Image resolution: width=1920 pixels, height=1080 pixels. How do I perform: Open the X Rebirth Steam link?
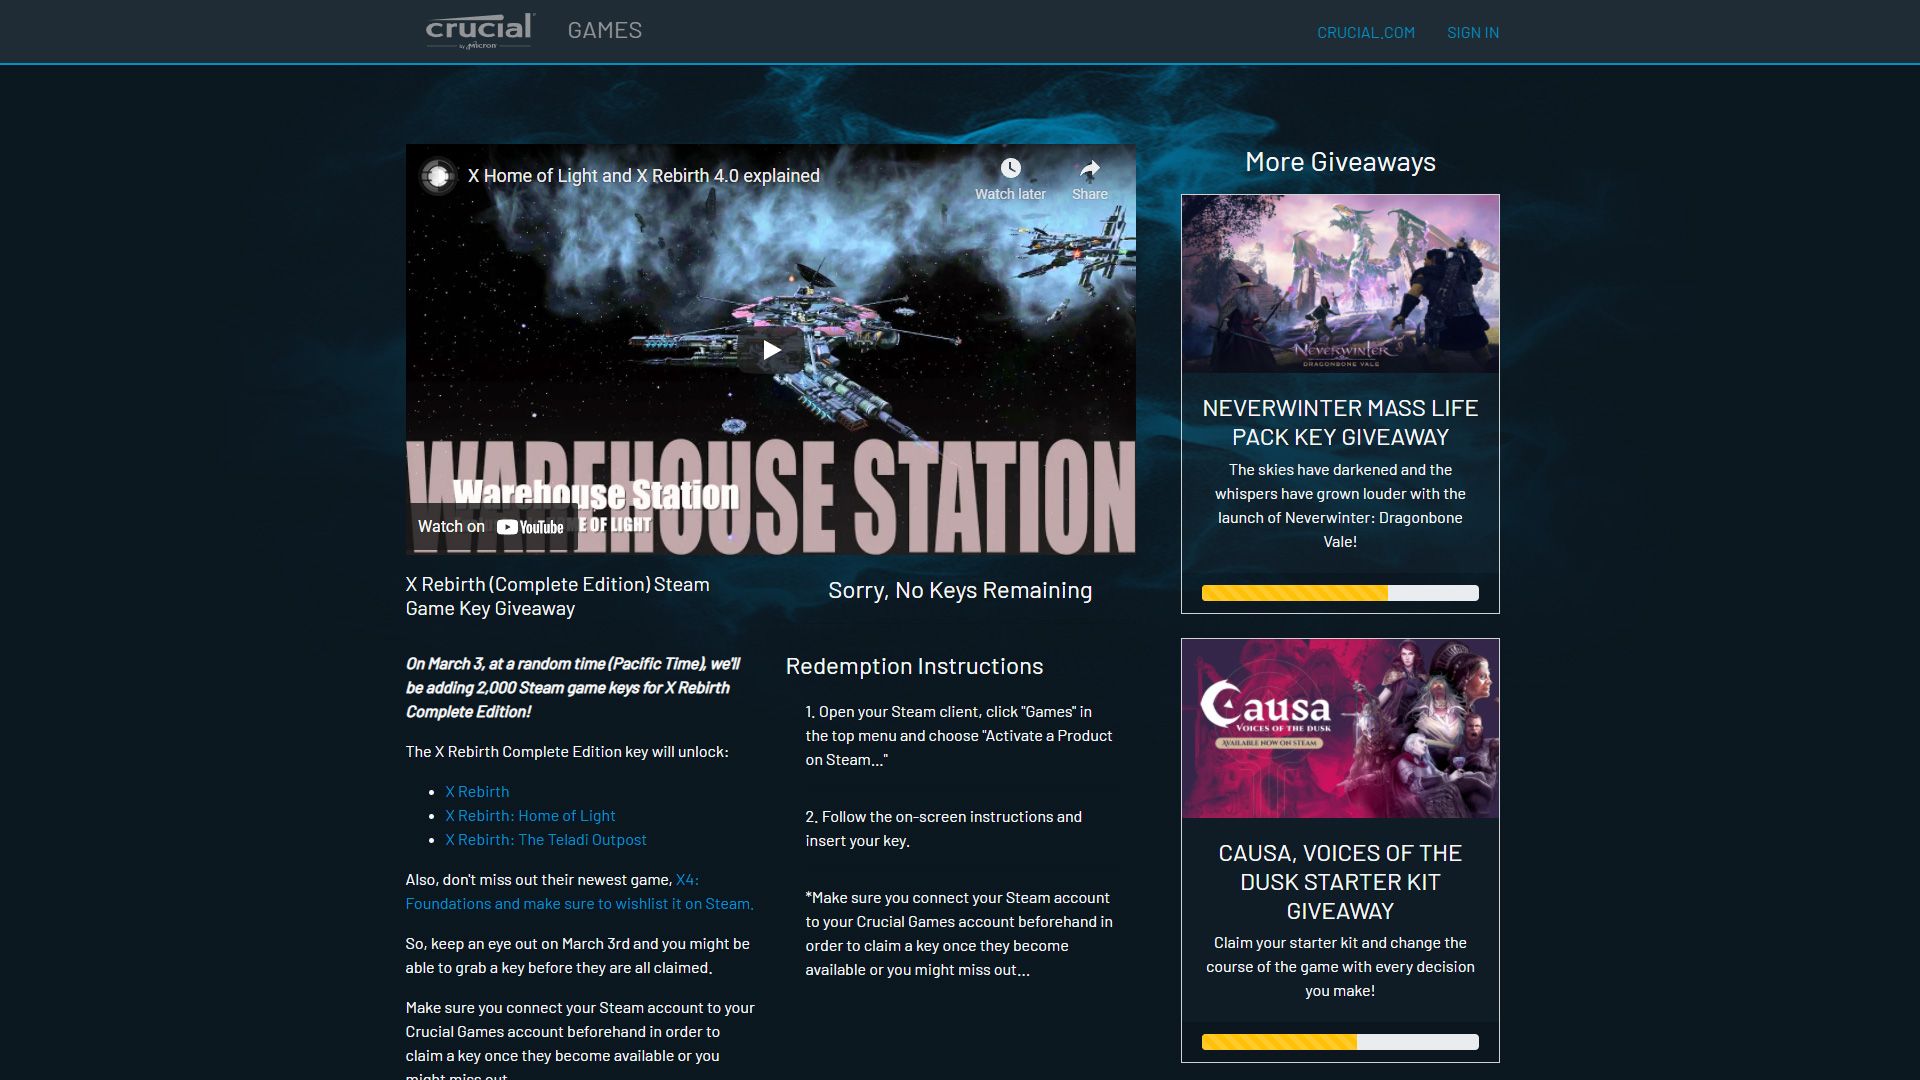pyautogui.click(x=477, y=792)
